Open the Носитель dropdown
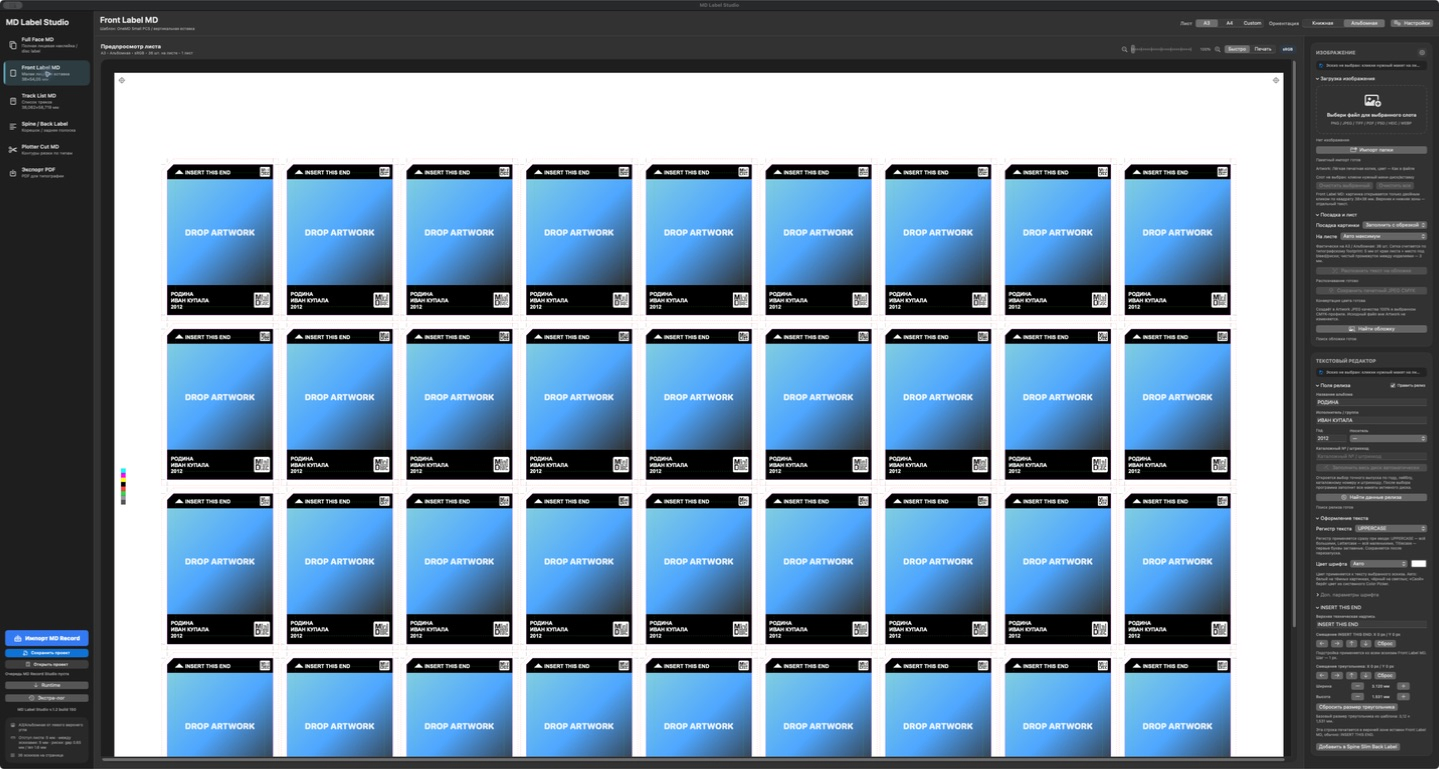Screen dimensions: 1439x769 (1388, 438)
